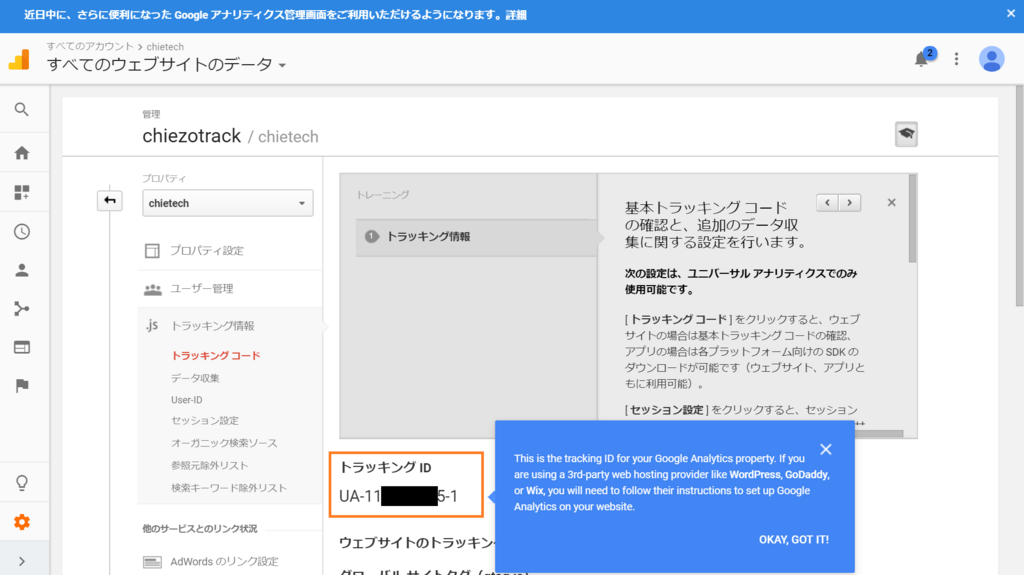Viewport: 1024px width, 575px height.
Task: Select トラッキング コード submenu item
Action: [216, 355]
